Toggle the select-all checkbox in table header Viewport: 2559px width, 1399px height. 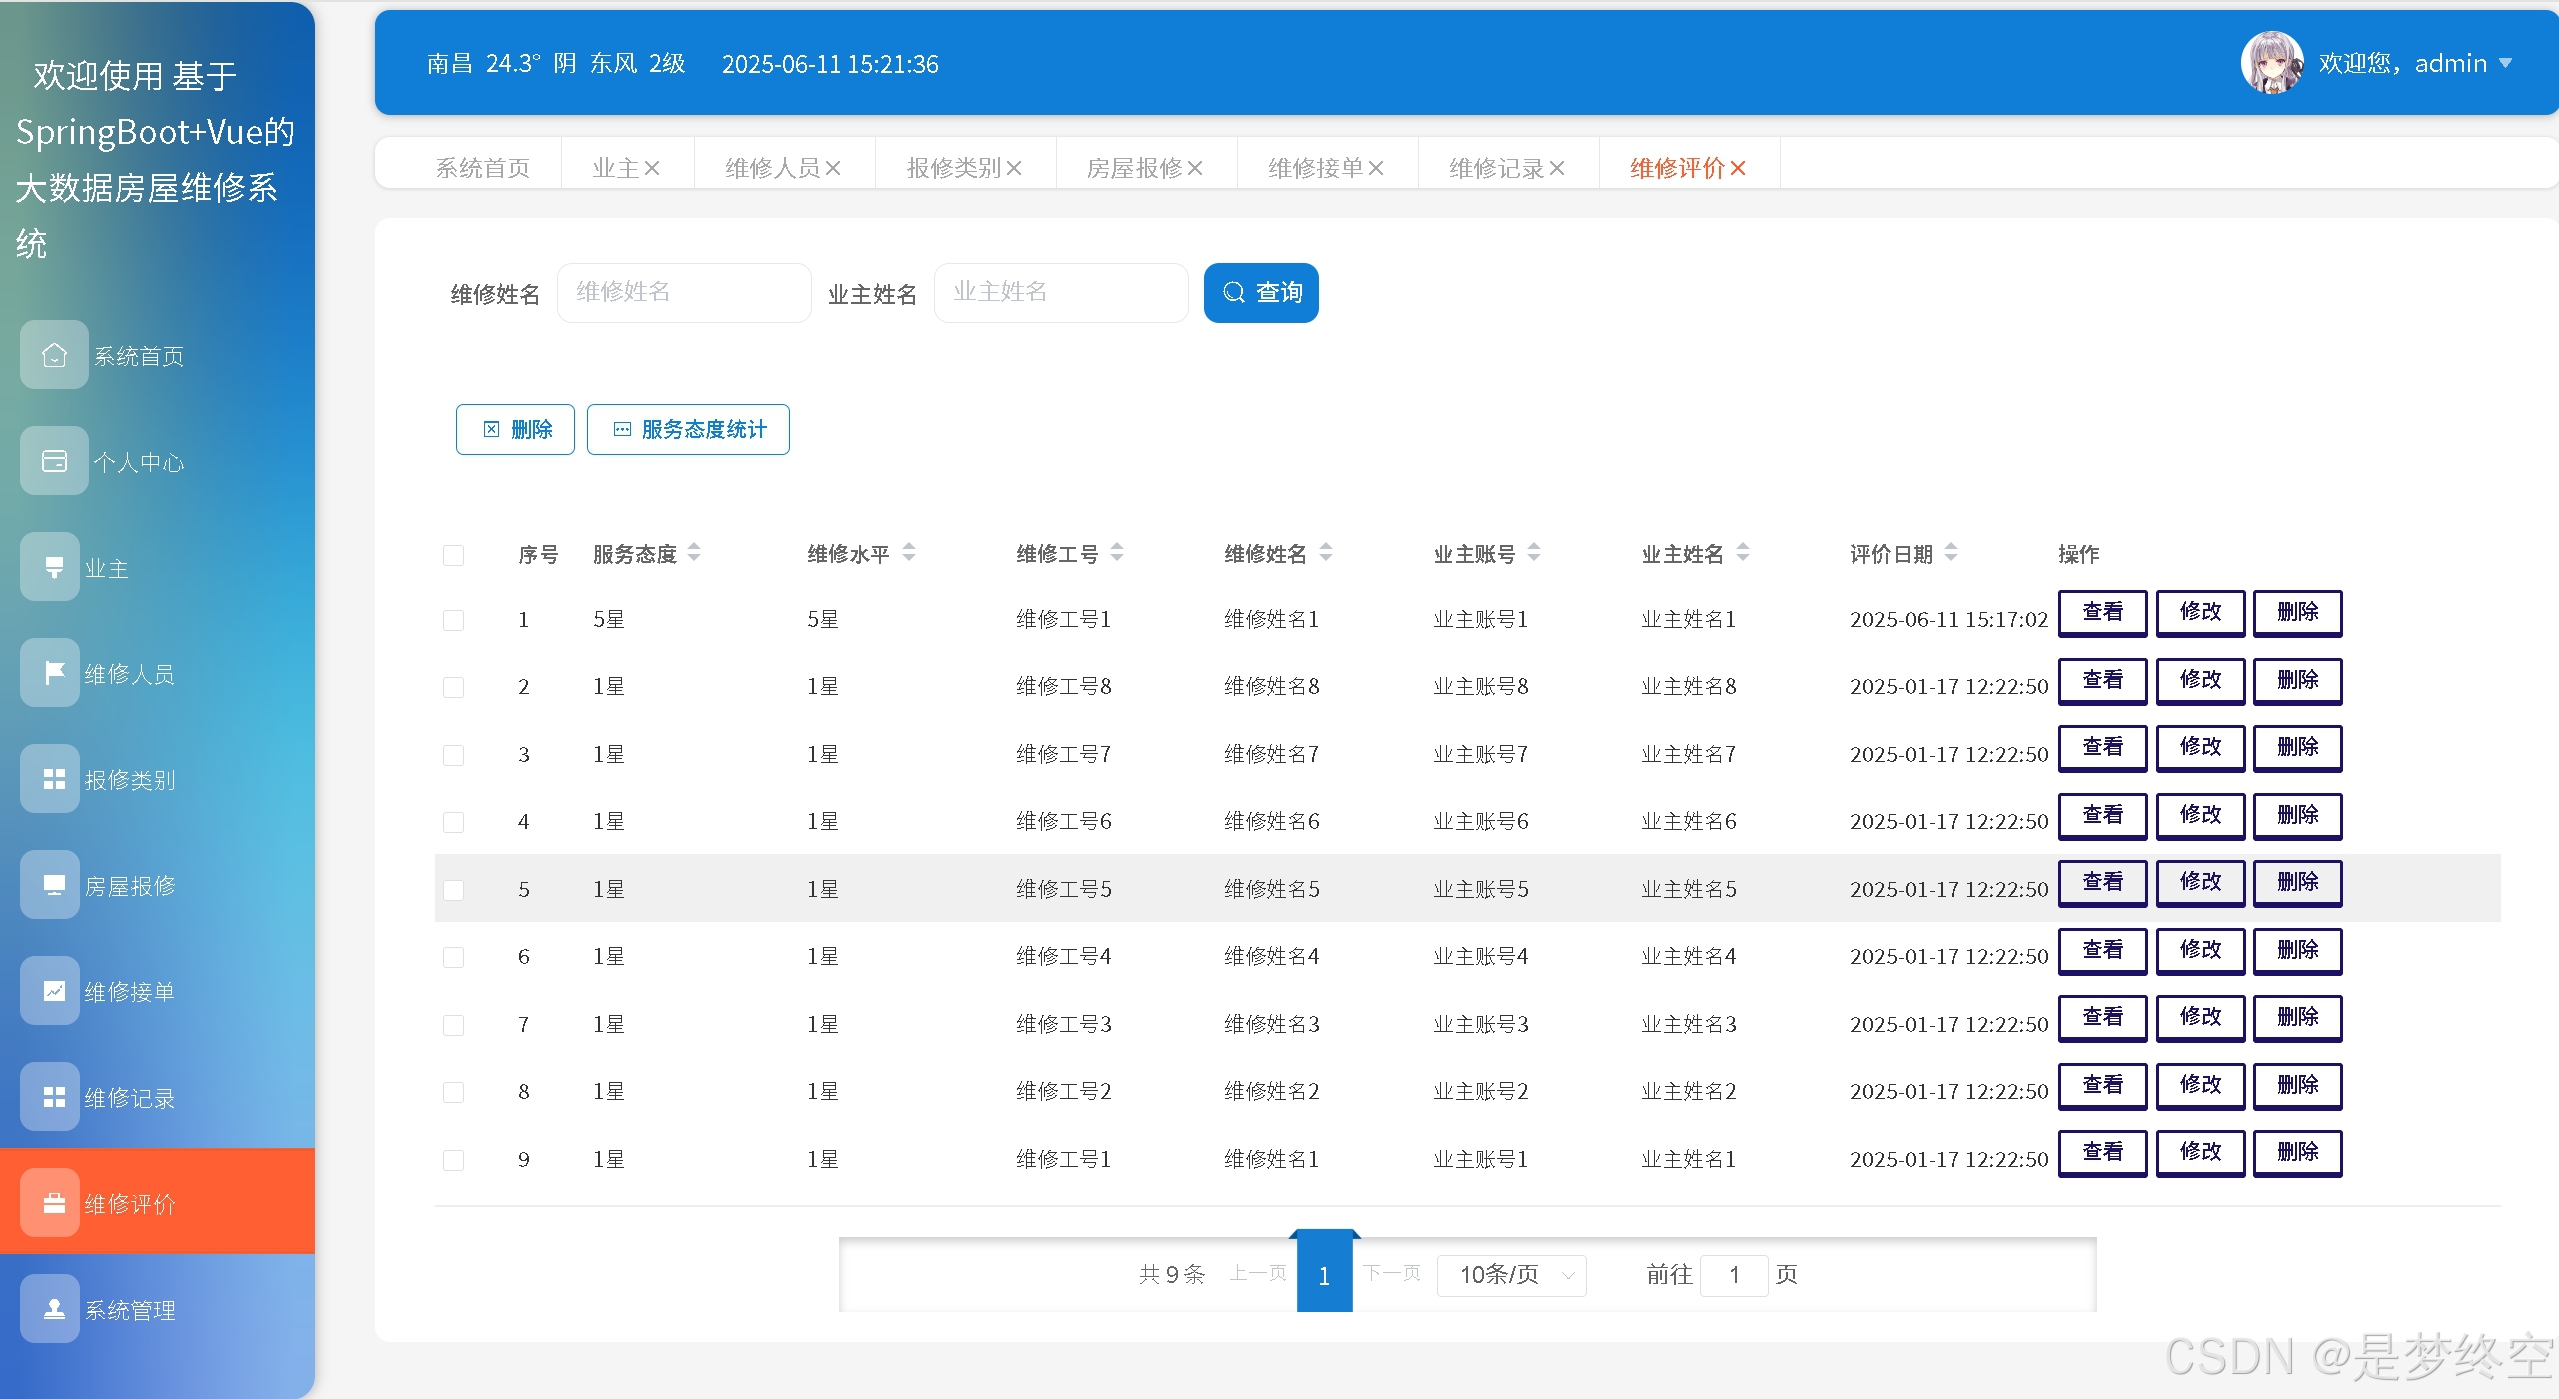[x=453, y=555]
